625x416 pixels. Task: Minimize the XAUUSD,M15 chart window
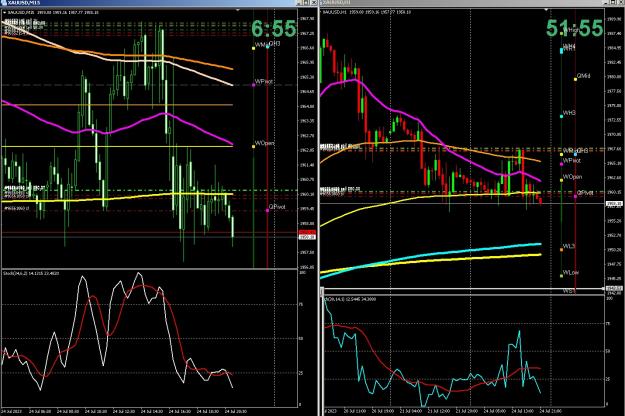point(299,2)
